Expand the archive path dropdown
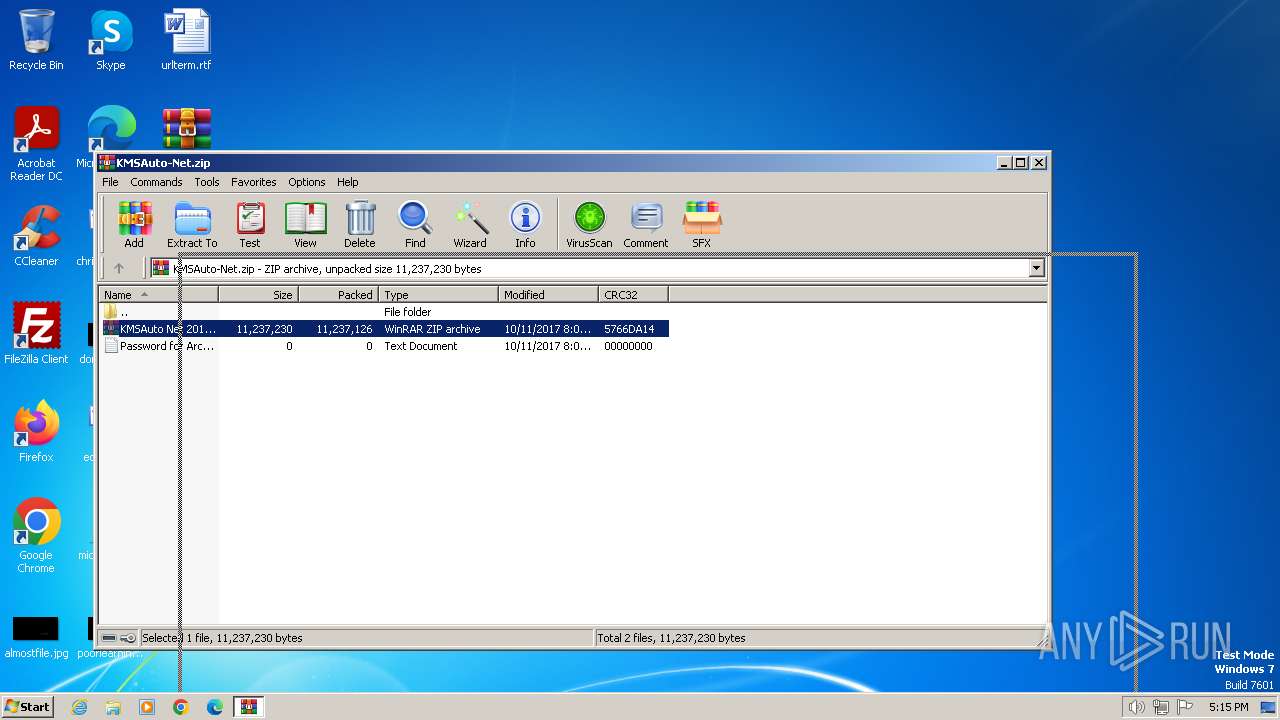This screenshot has width=1280, height=720. 1036,268
